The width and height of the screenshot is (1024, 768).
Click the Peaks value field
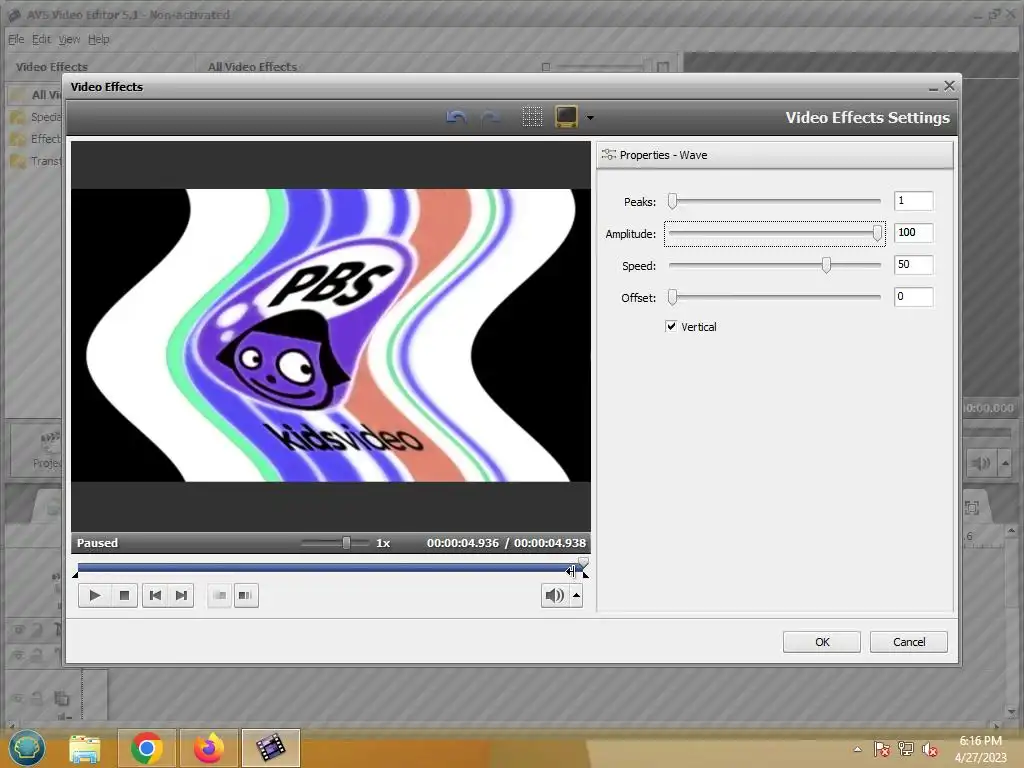[913, 200]
